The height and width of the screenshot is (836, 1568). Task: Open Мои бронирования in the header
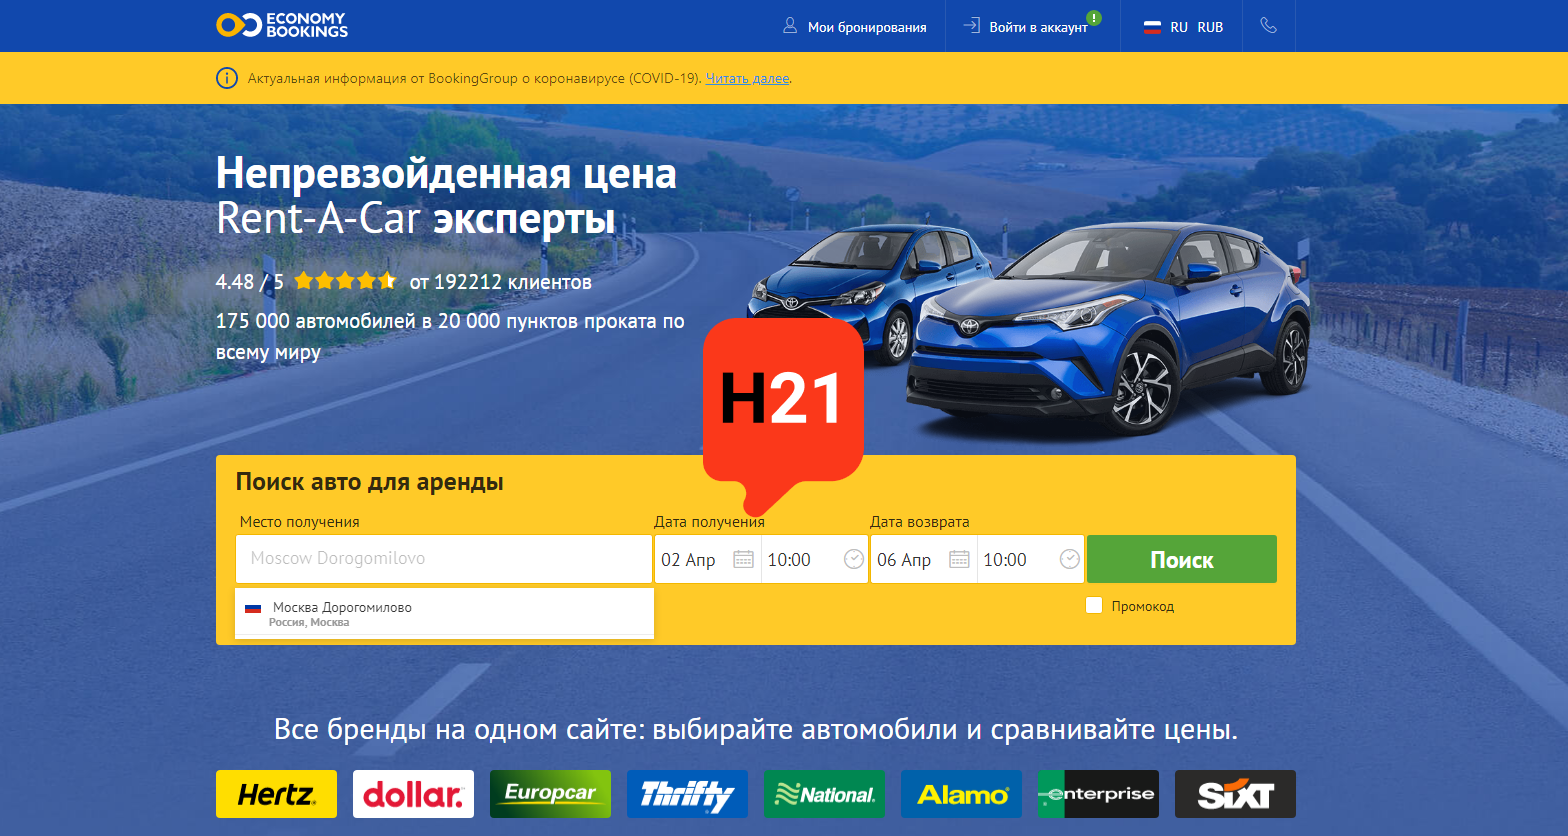coord(855,27)
